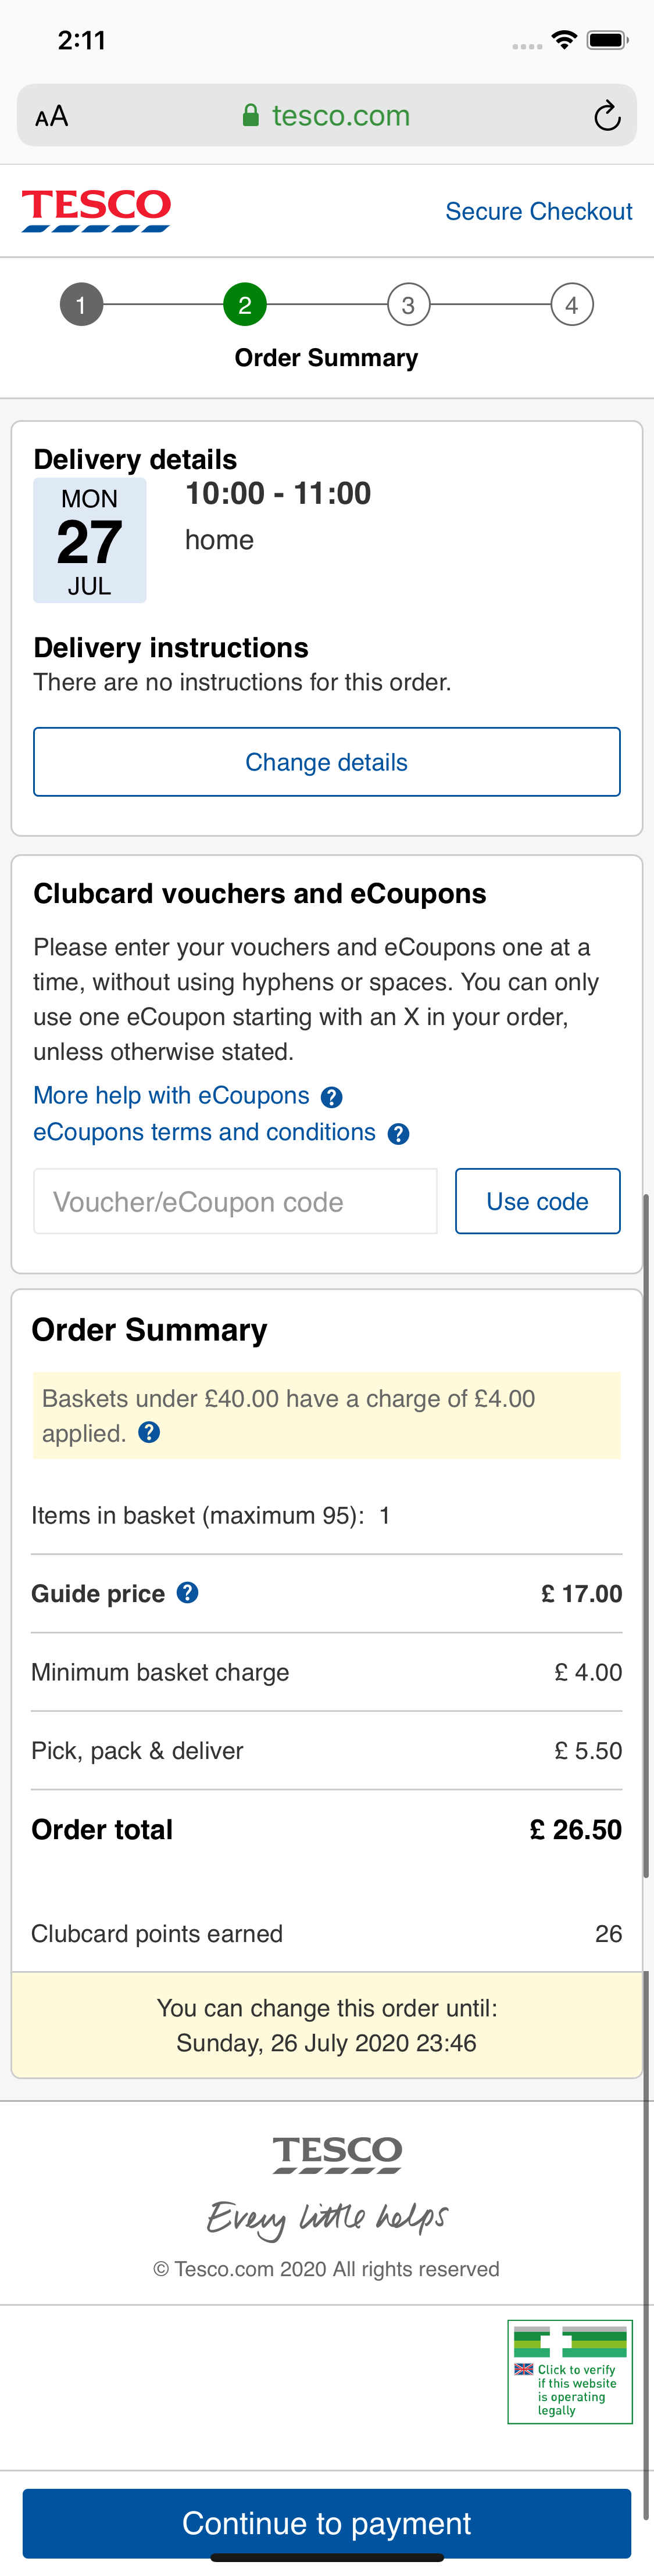Click the eCoupons terms and conditions help icon
This screenshot has width=654, height=2576.
click(x=398, y=1133)
